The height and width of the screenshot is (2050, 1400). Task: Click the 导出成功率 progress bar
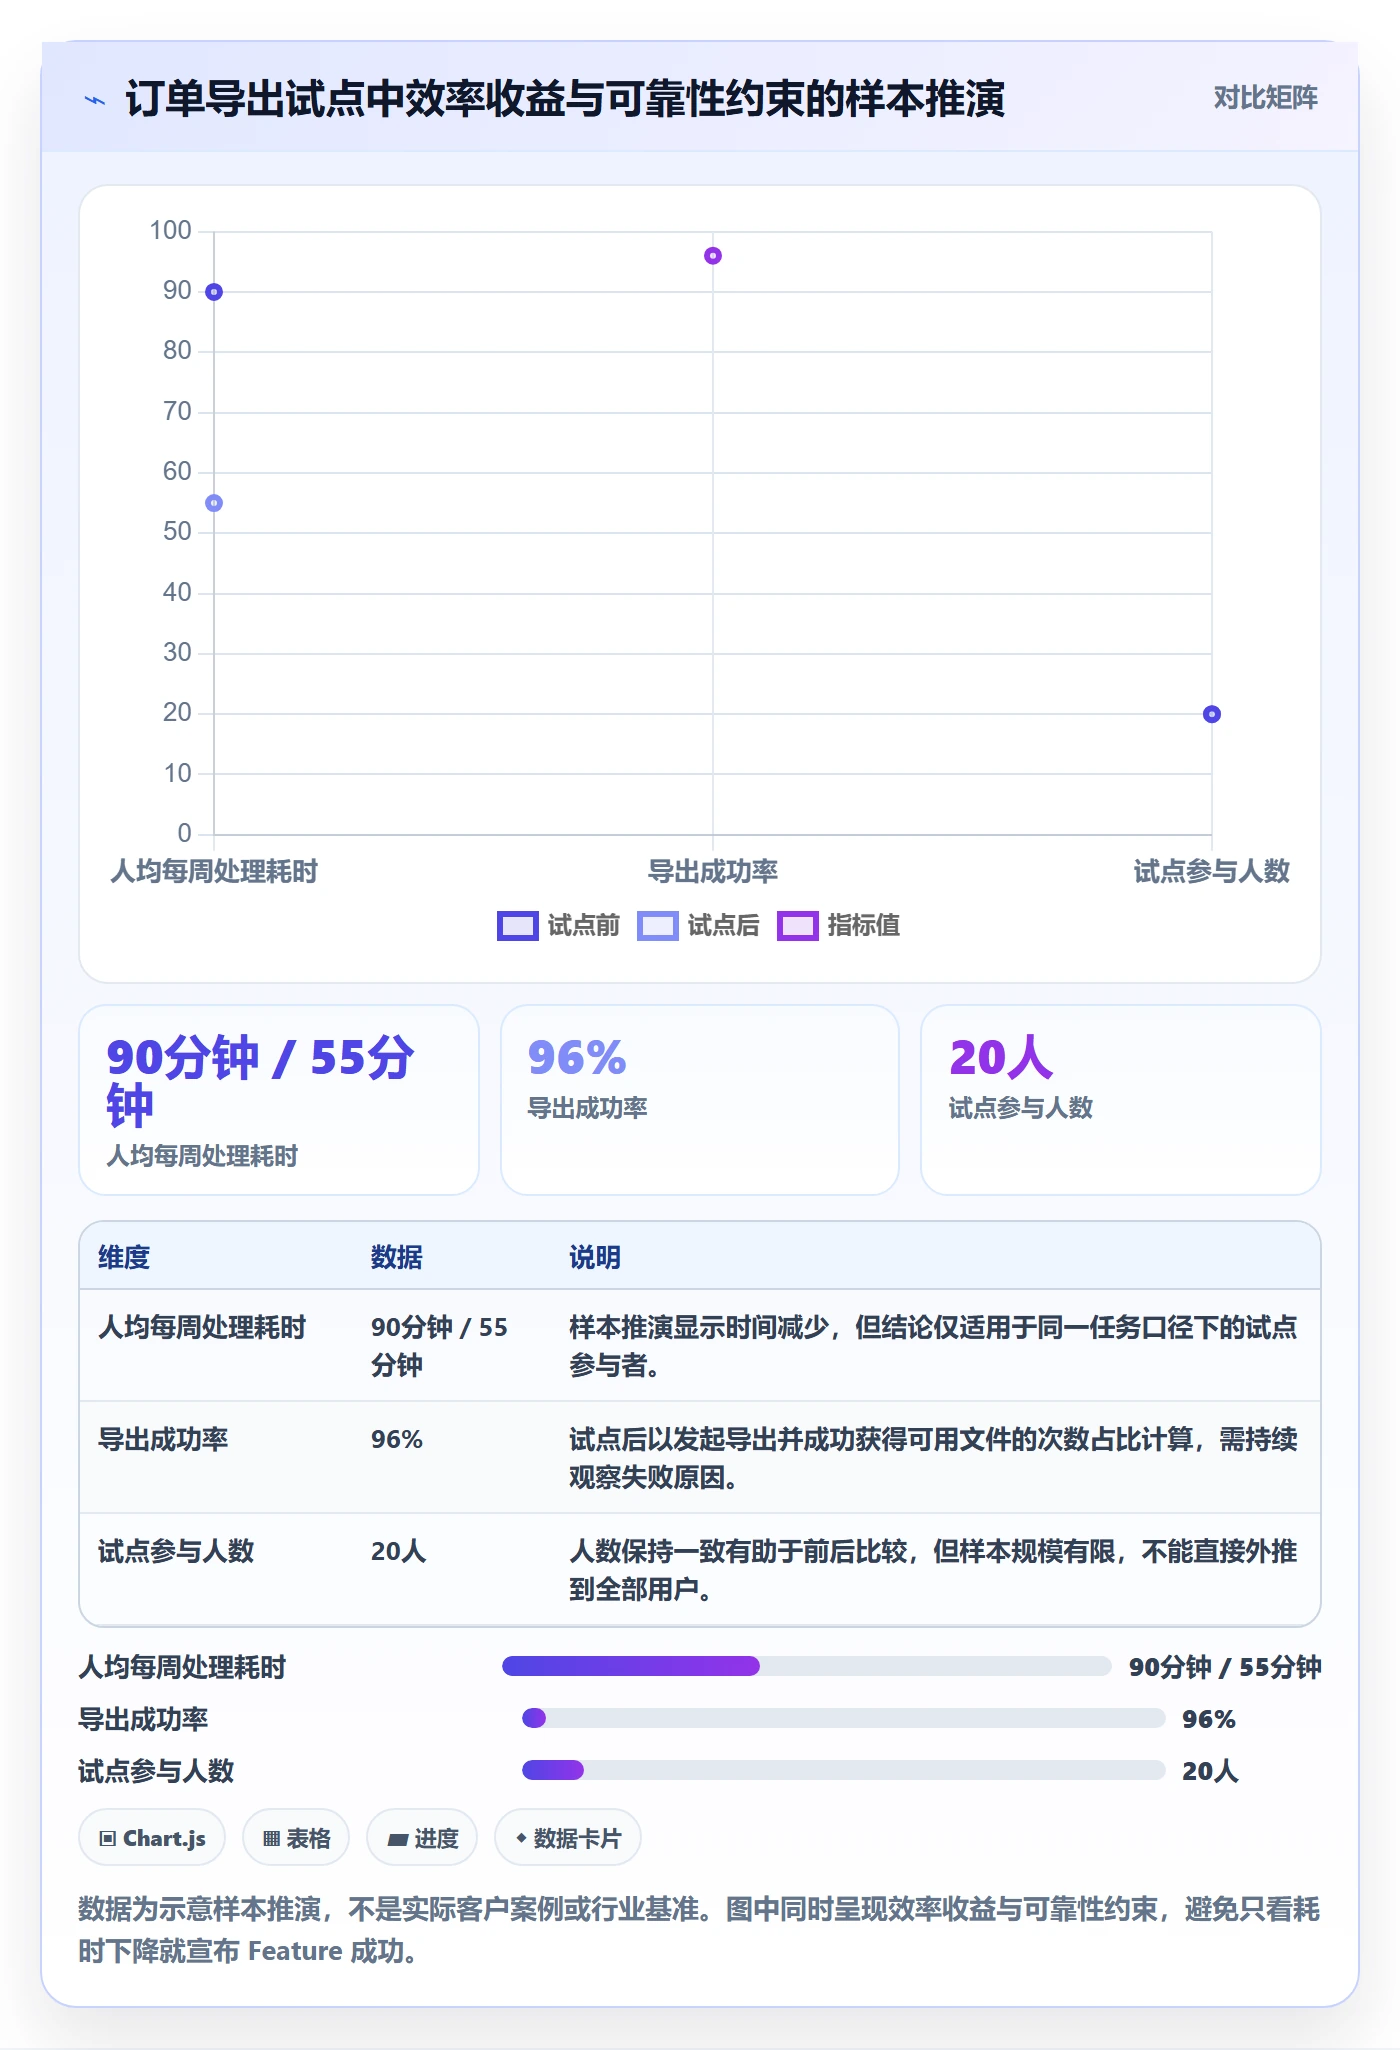coord(844,1718)
